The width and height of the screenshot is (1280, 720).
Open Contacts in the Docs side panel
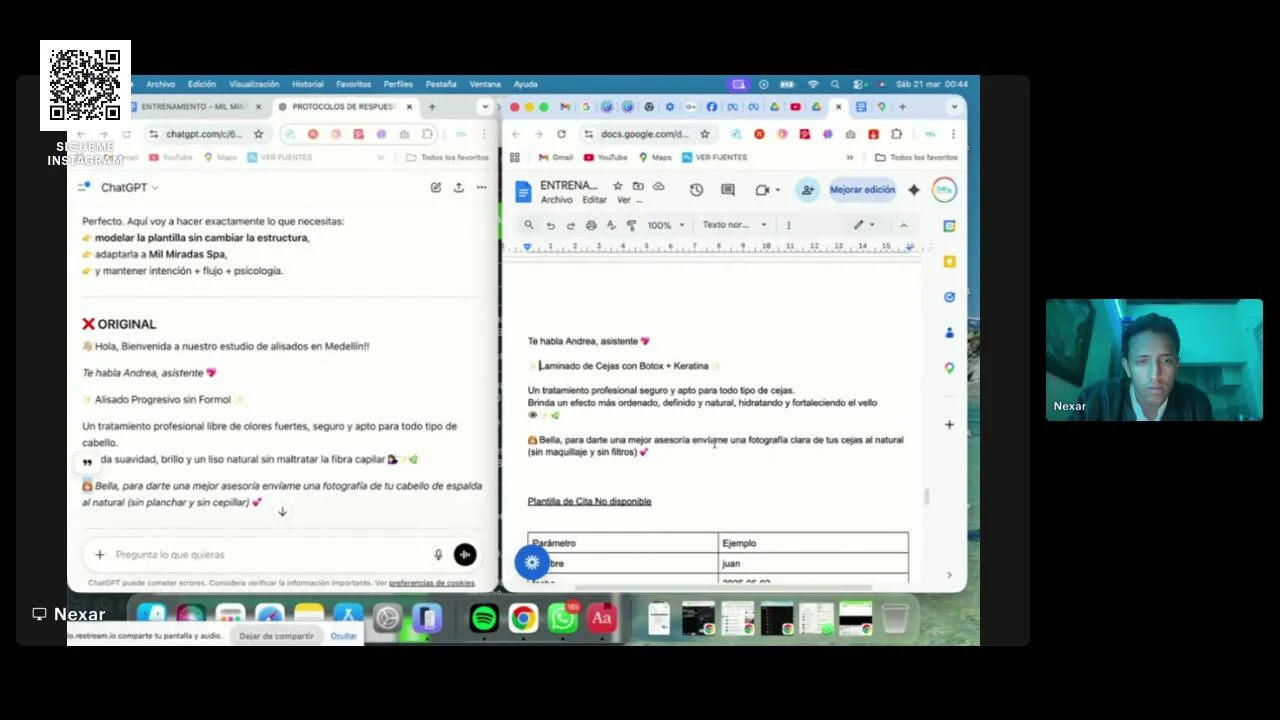click(x=949, y=332)
